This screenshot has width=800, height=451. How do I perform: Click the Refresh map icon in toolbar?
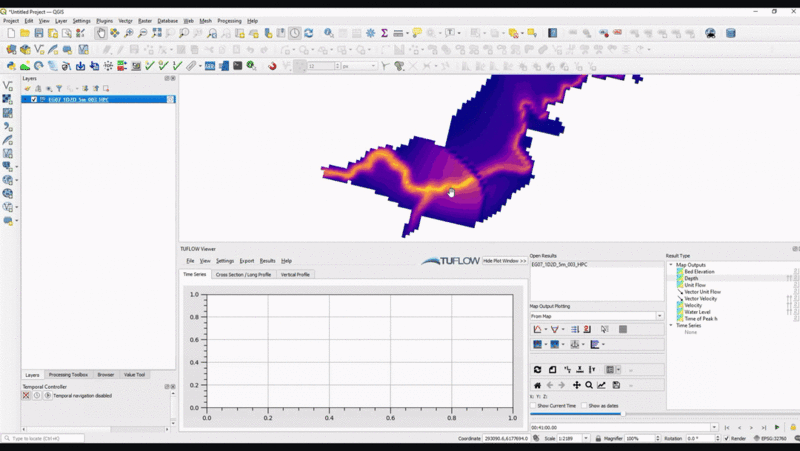309,33
